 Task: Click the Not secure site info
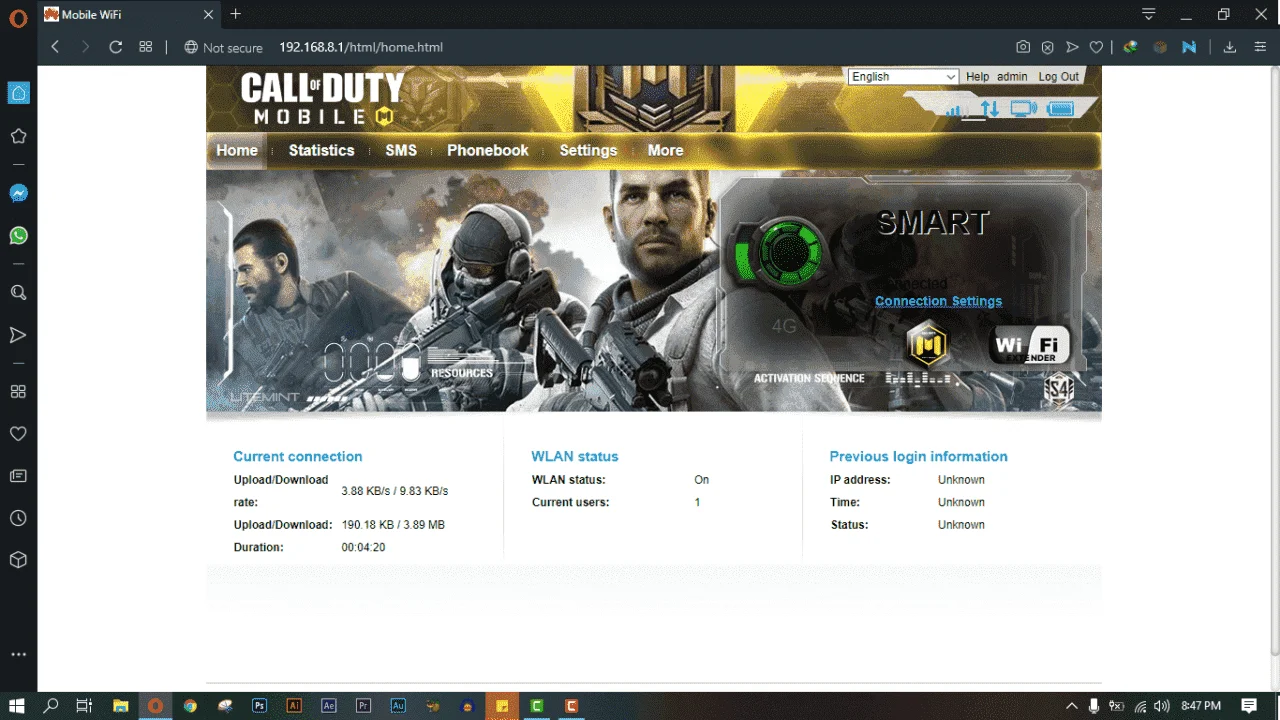click(223, 47)
